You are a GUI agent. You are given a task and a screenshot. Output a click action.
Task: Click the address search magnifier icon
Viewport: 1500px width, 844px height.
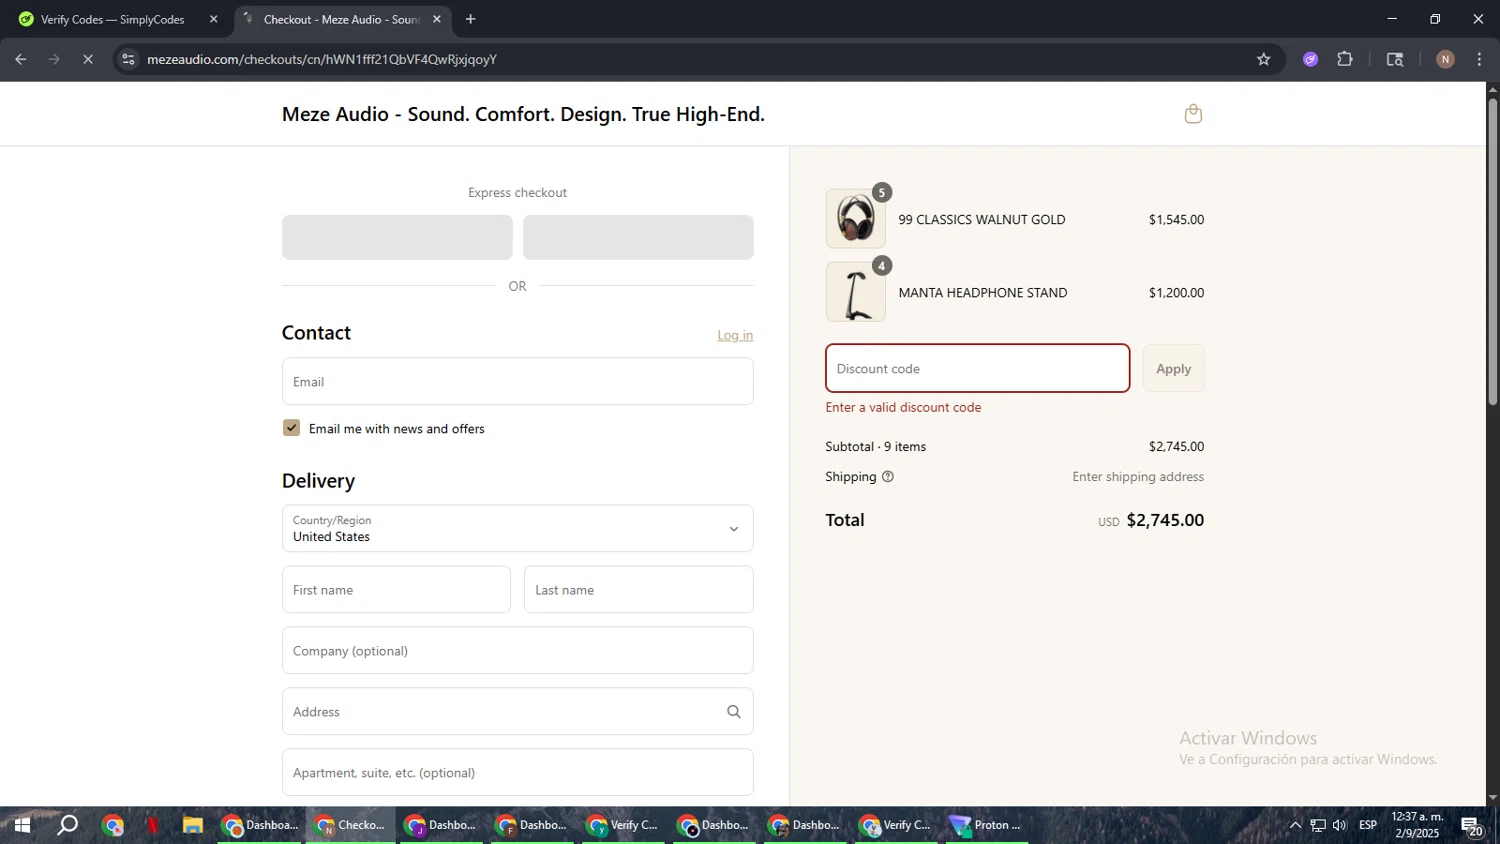click(x=734, y=712)
